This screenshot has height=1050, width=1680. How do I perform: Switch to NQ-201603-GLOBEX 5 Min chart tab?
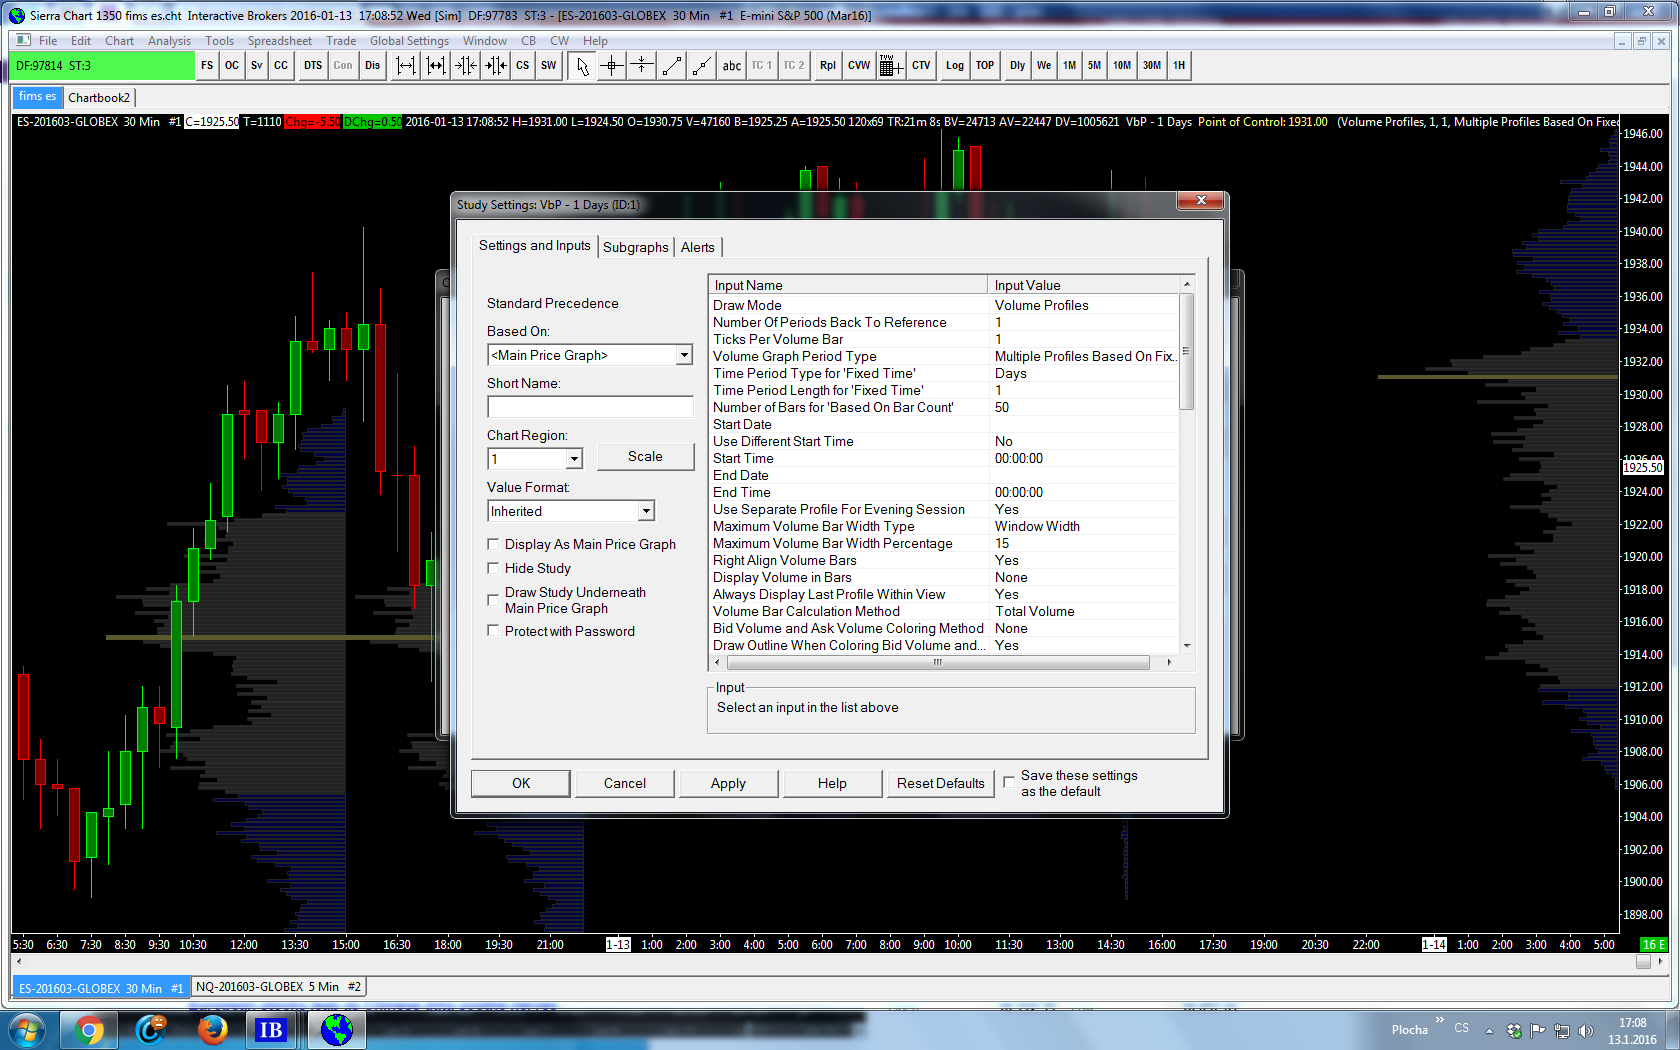pos(278,987)
